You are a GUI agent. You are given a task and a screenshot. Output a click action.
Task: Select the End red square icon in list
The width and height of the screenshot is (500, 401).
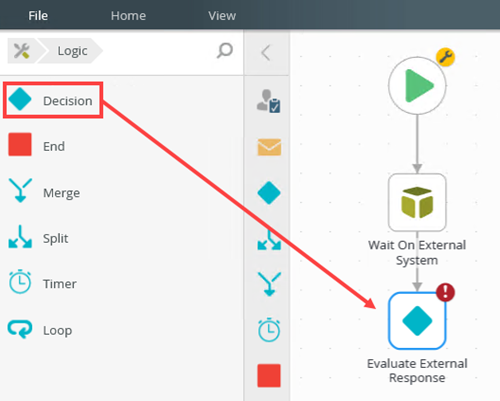click(20, 144)
